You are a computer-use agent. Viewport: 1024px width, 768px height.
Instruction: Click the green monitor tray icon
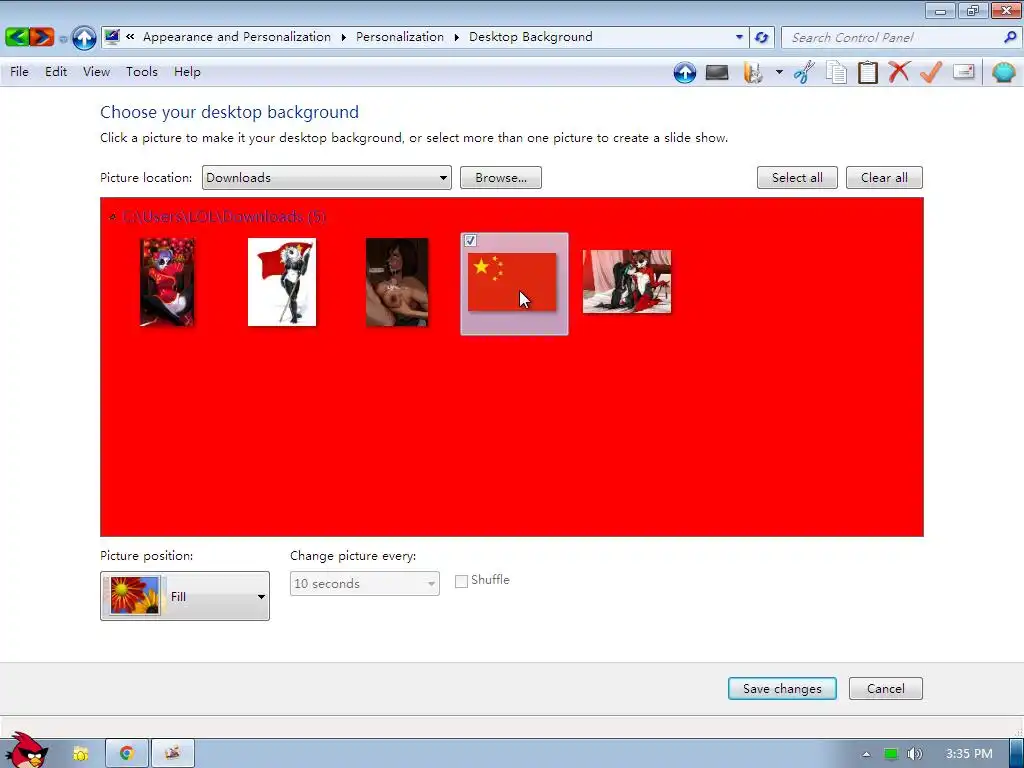(891, 754)
